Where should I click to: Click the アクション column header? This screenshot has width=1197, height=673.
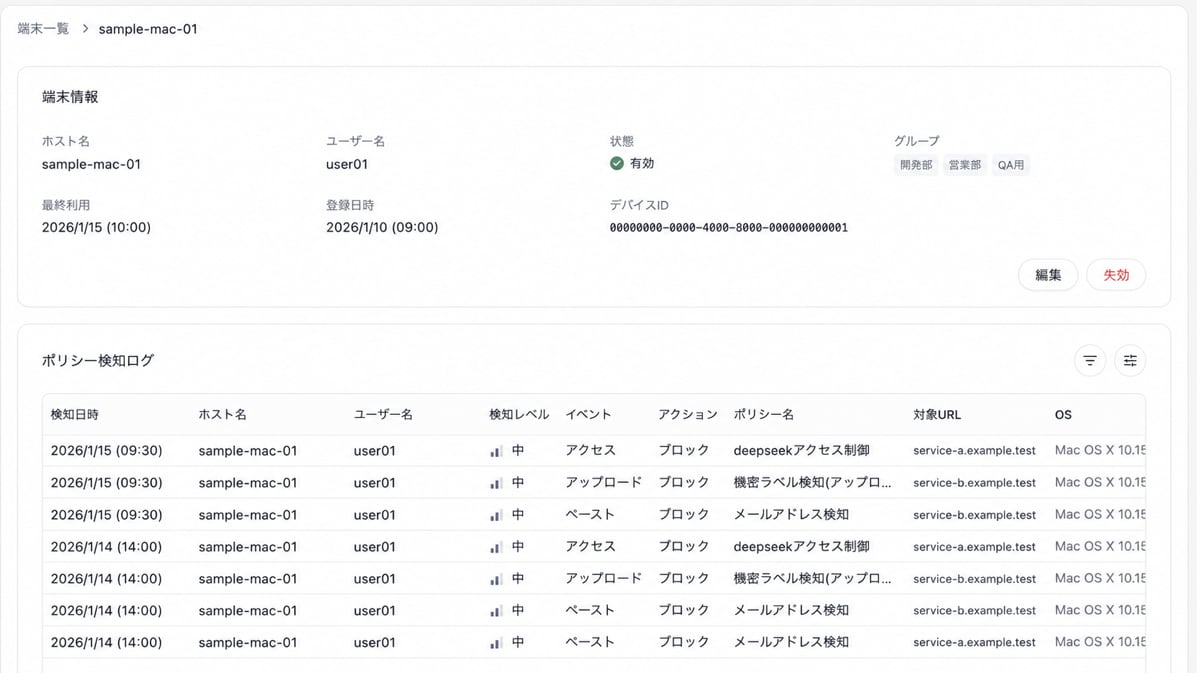coord(688,414)
